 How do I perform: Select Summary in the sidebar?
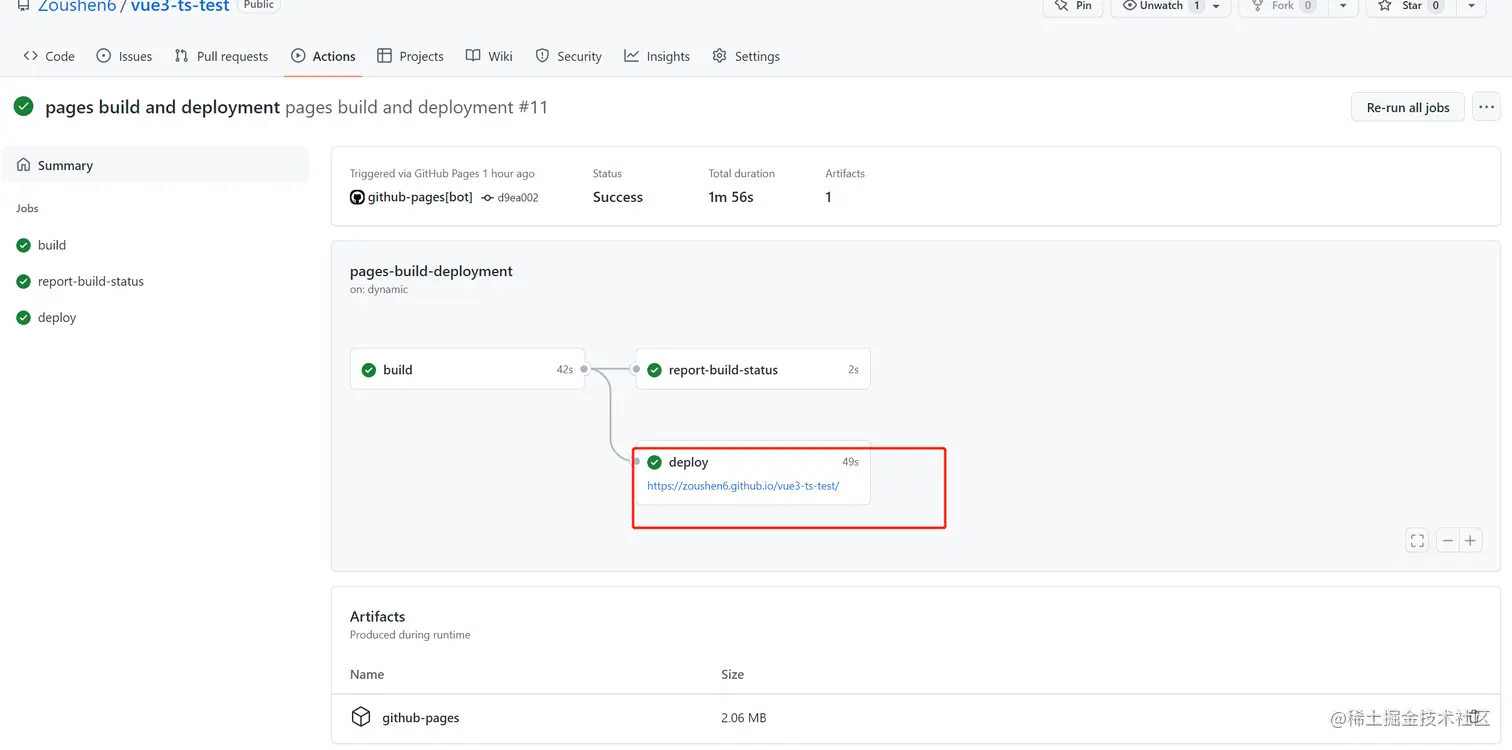pyautogui.click(x=156, y=165)
